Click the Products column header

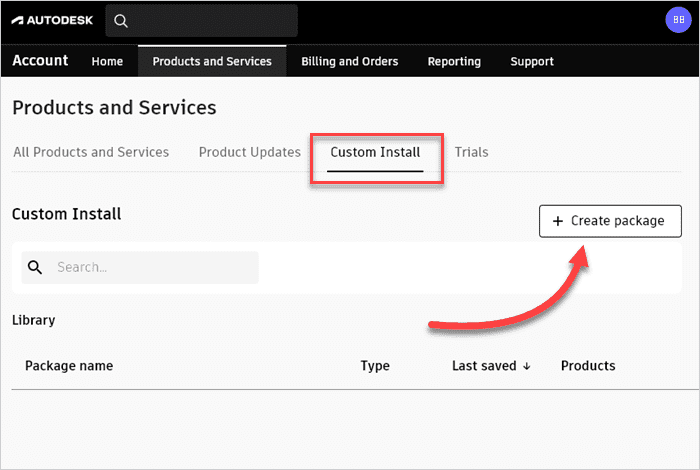tap(588, 366)
